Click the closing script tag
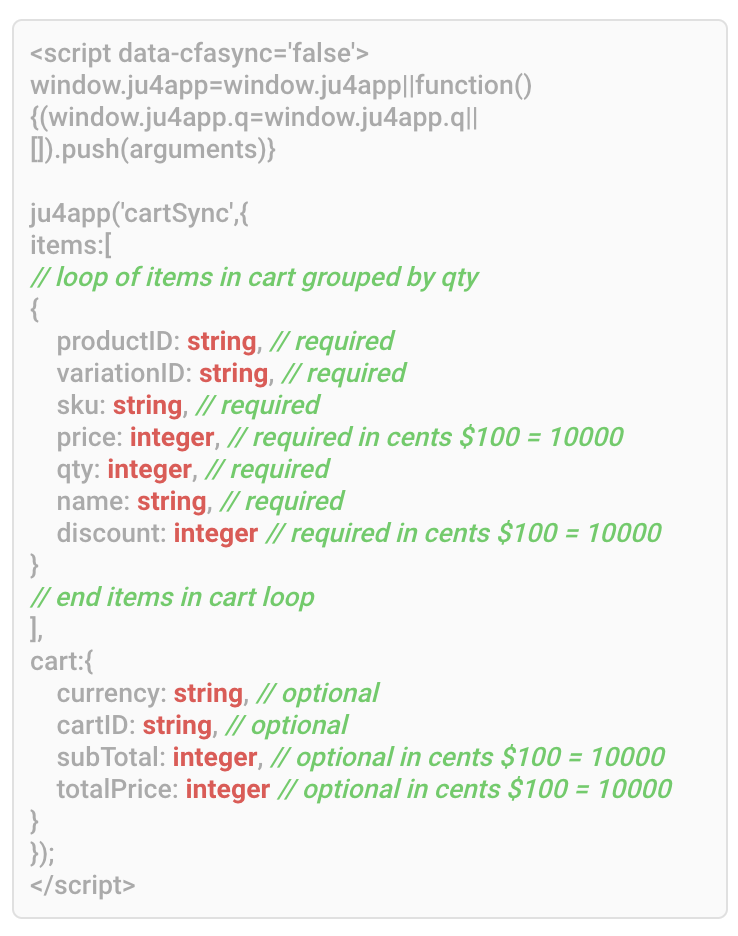738x936 pixels. pyautogui.click(x=82, y=885)
